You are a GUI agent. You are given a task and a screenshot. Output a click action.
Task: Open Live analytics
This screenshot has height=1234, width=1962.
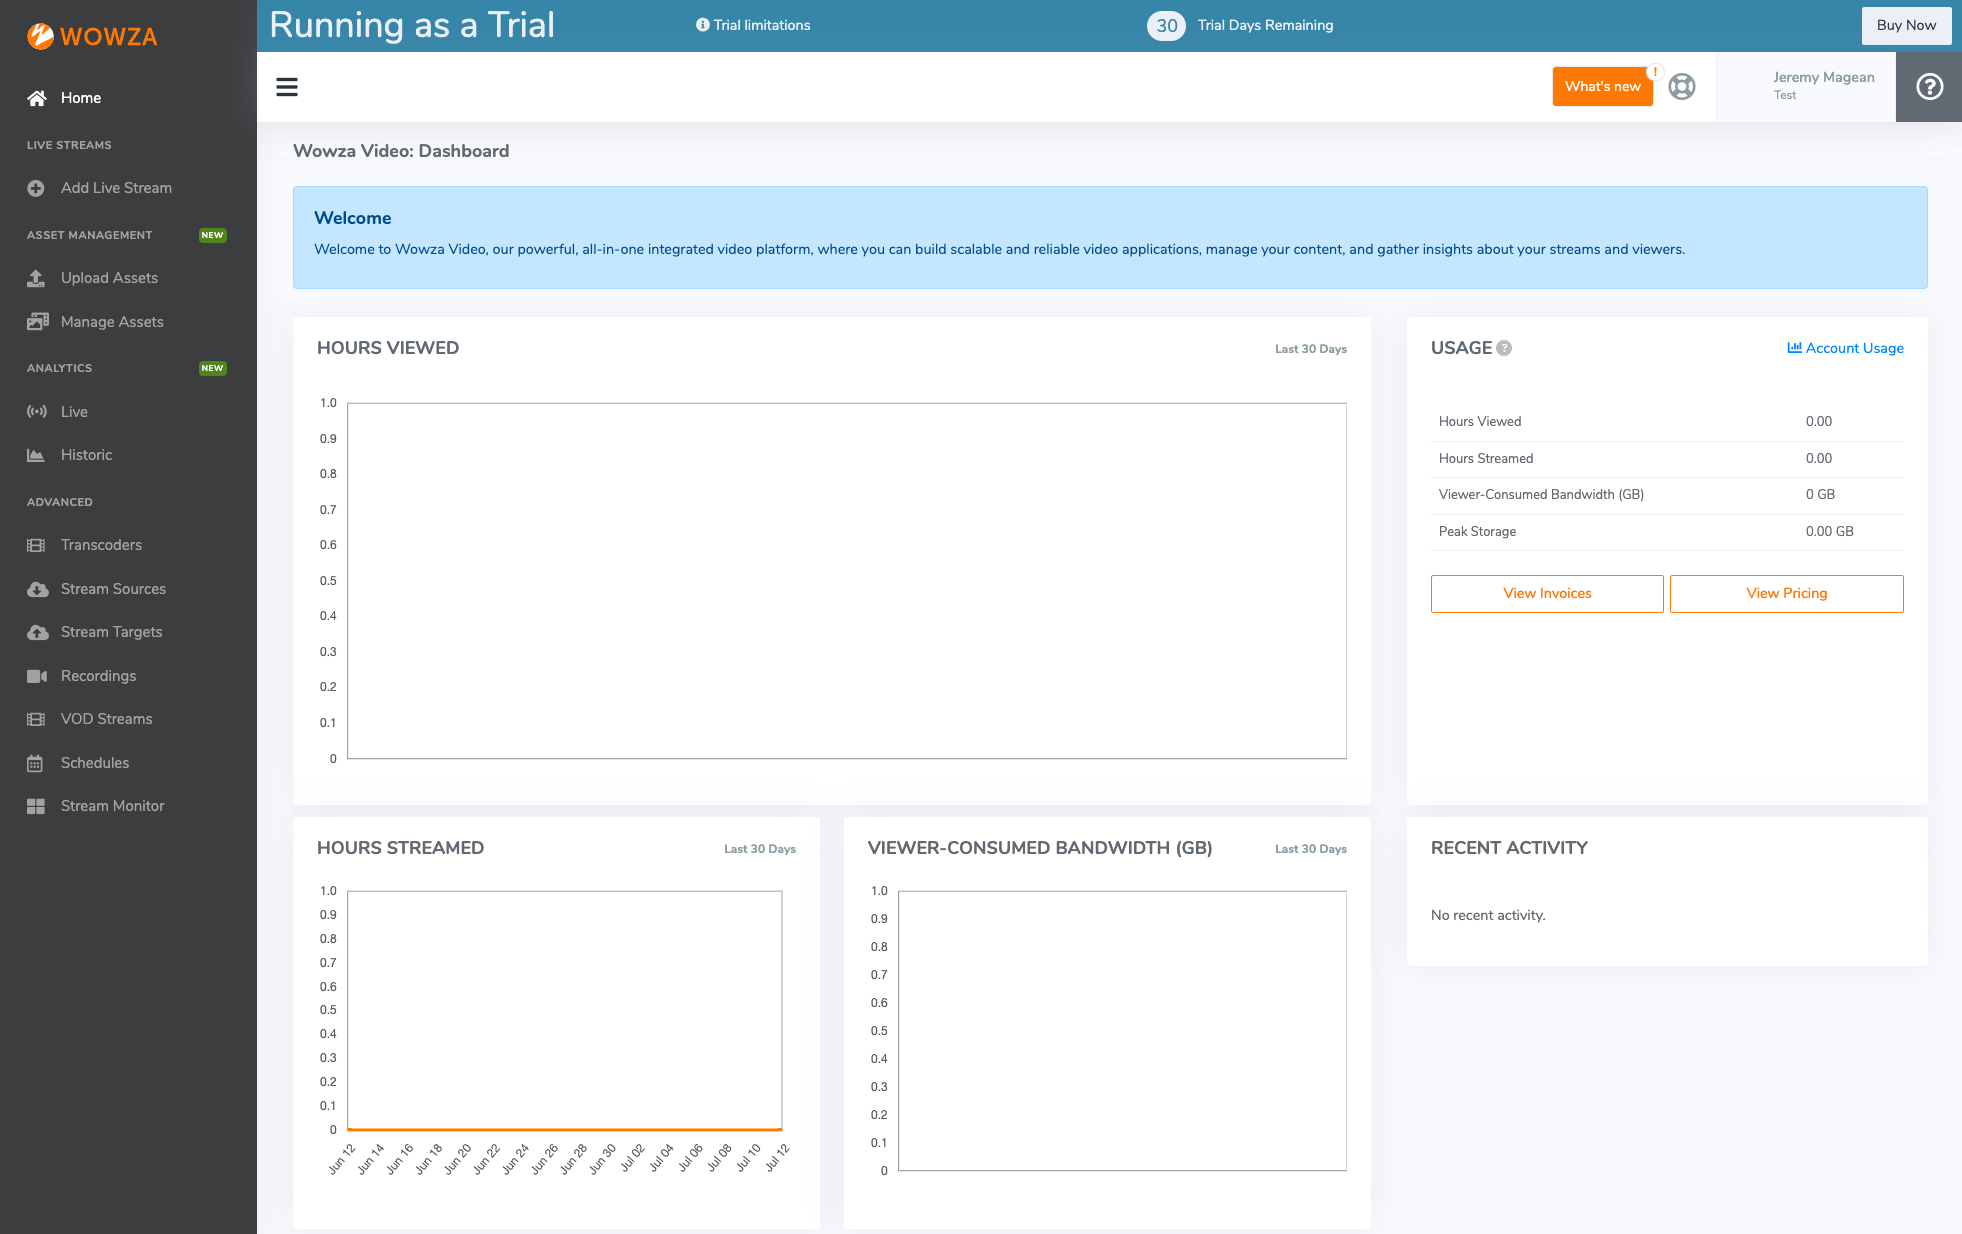[x=74, y=412]
